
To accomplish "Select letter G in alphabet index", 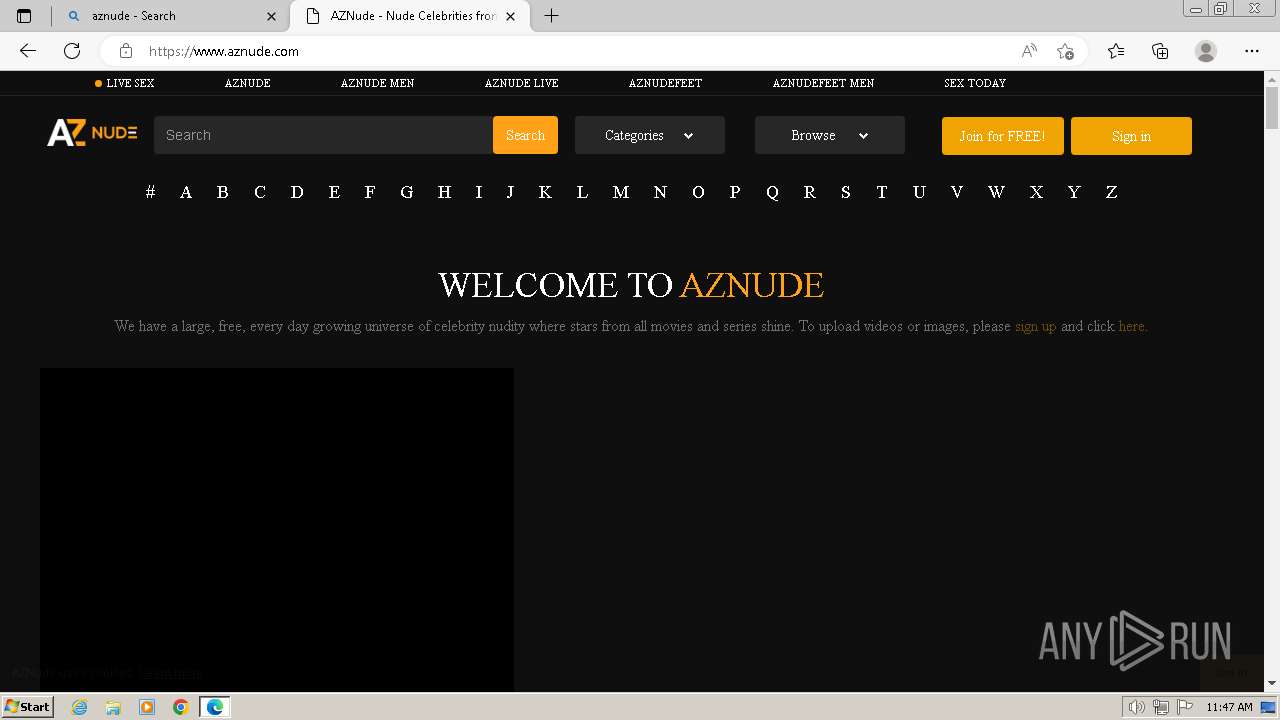I will tap(407, 192).
